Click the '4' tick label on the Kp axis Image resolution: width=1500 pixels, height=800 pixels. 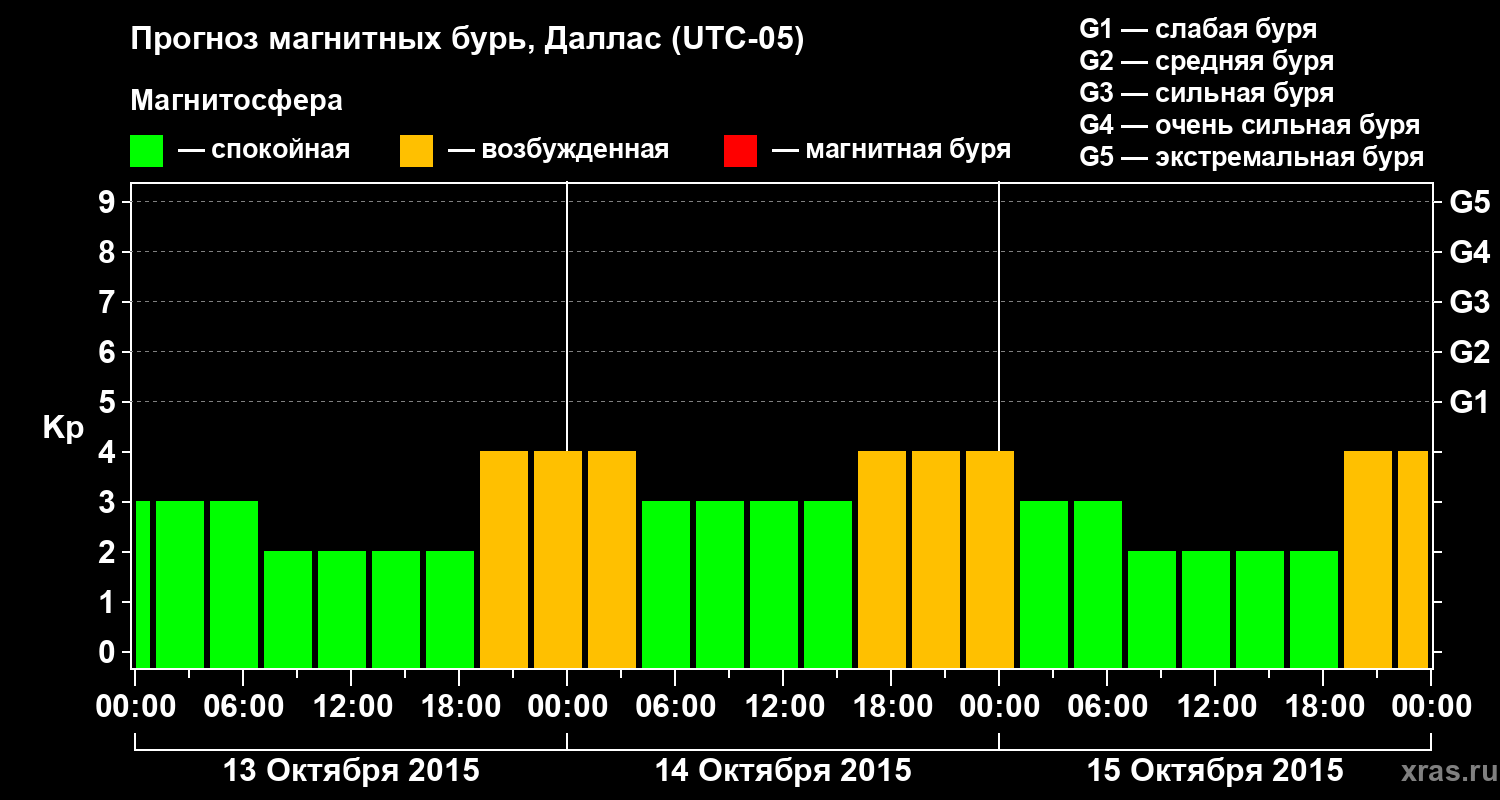pos(109,452)
